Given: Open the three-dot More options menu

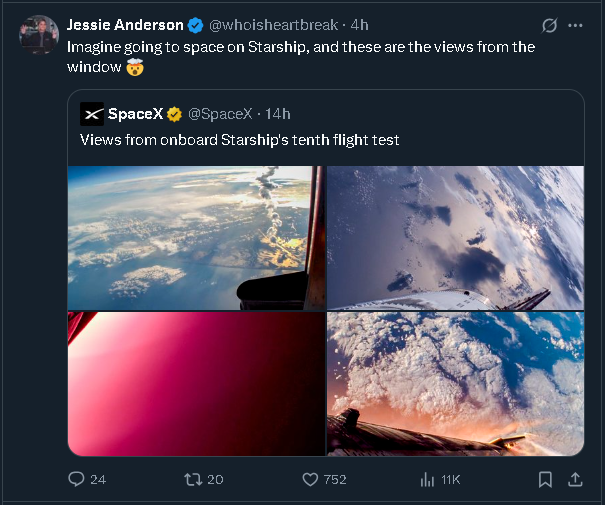Looking at the screenshot, I should coord(575,25).
